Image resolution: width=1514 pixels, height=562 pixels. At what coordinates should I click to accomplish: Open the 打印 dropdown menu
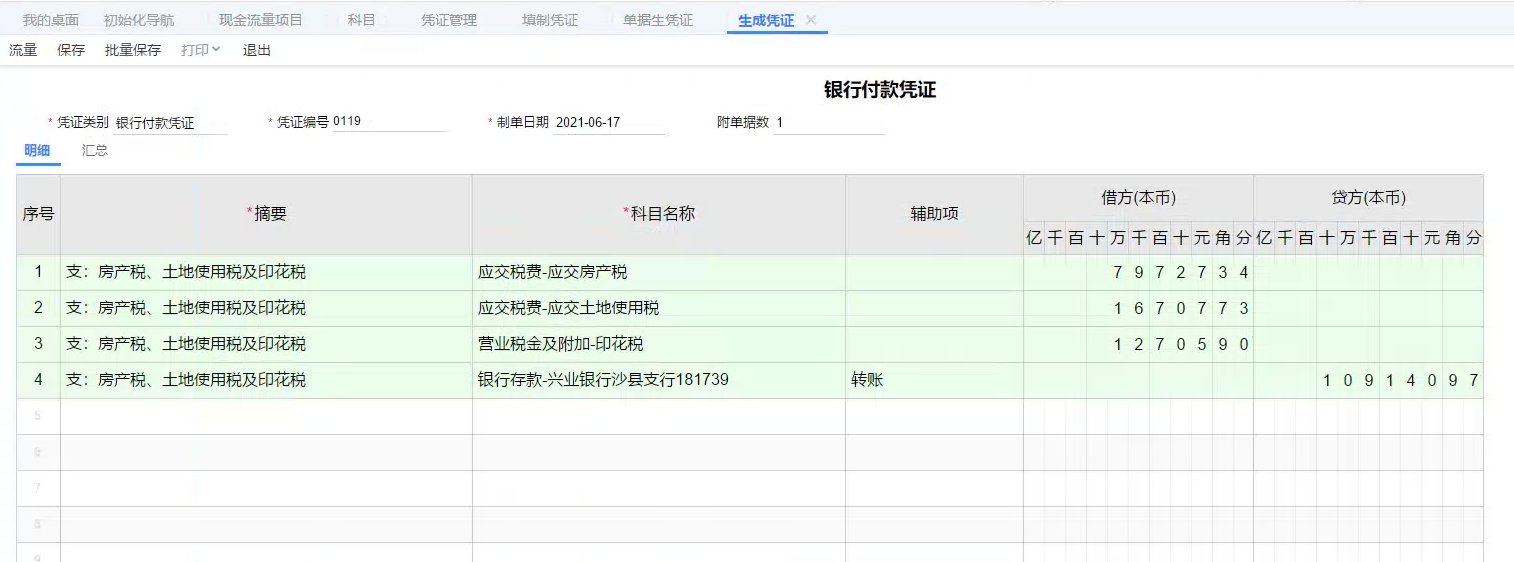pyautogui.click(x=200, y=50)
